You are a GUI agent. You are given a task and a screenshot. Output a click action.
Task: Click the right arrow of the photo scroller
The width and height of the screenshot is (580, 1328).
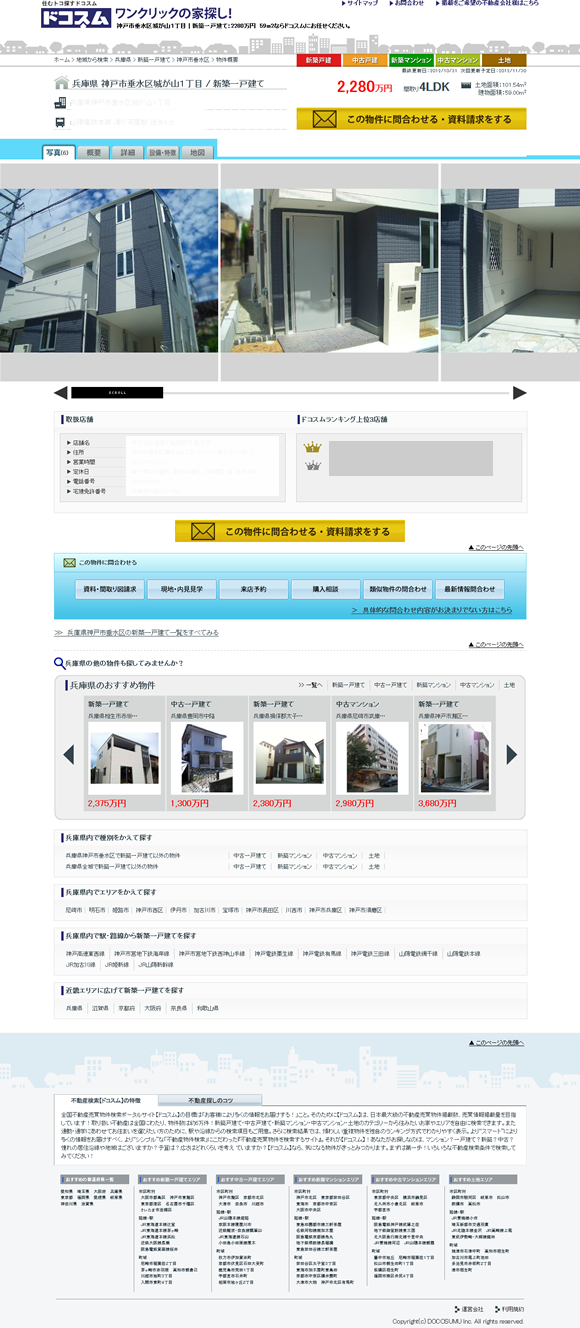click(519, 392)
